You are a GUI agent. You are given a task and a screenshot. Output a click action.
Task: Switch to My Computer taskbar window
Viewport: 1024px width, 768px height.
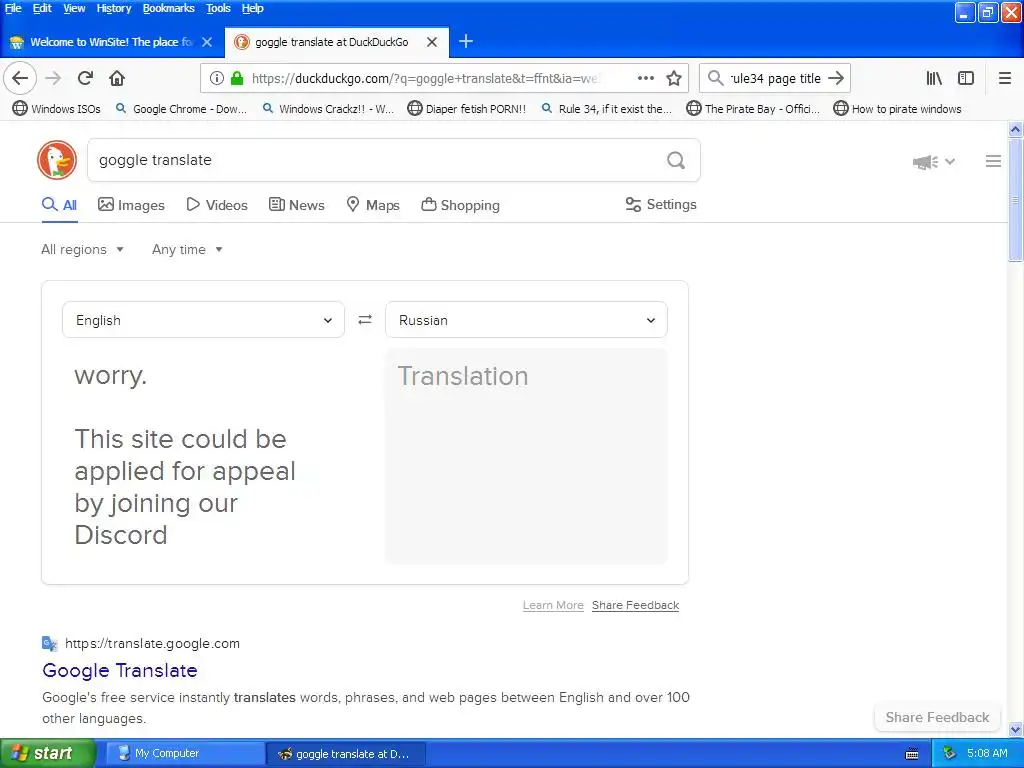tap(185, 754)
